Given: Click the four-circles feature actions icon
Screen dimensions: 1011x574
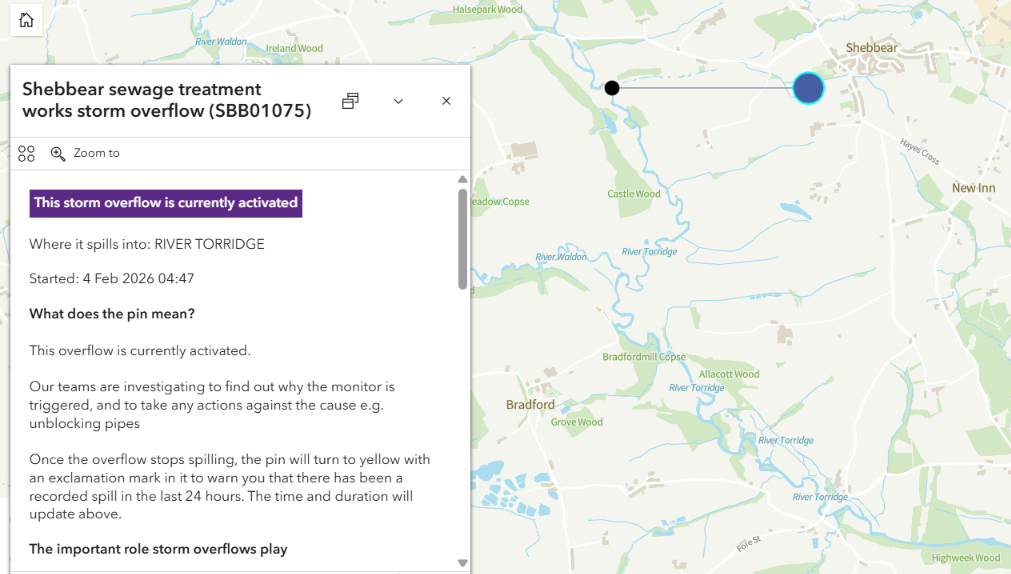Looking at the screenshot, I should (x=26, y=153).
